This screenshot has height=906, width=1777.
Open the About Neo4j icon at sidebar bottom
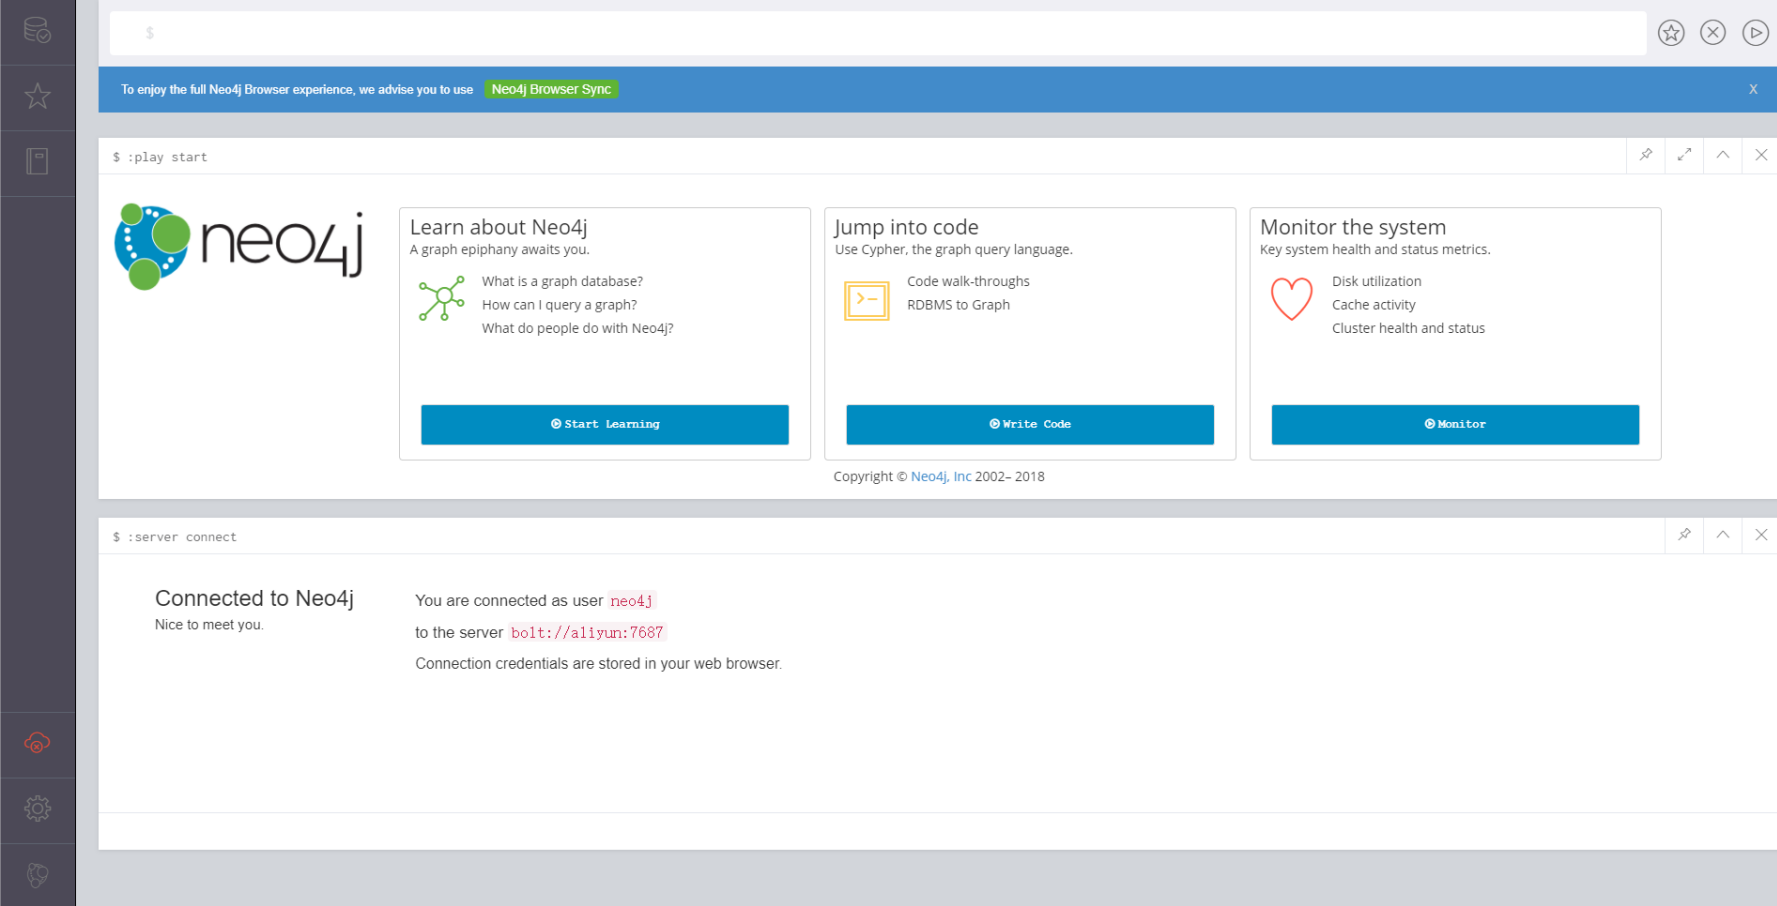pyautogui.click(x=37, y=875)
